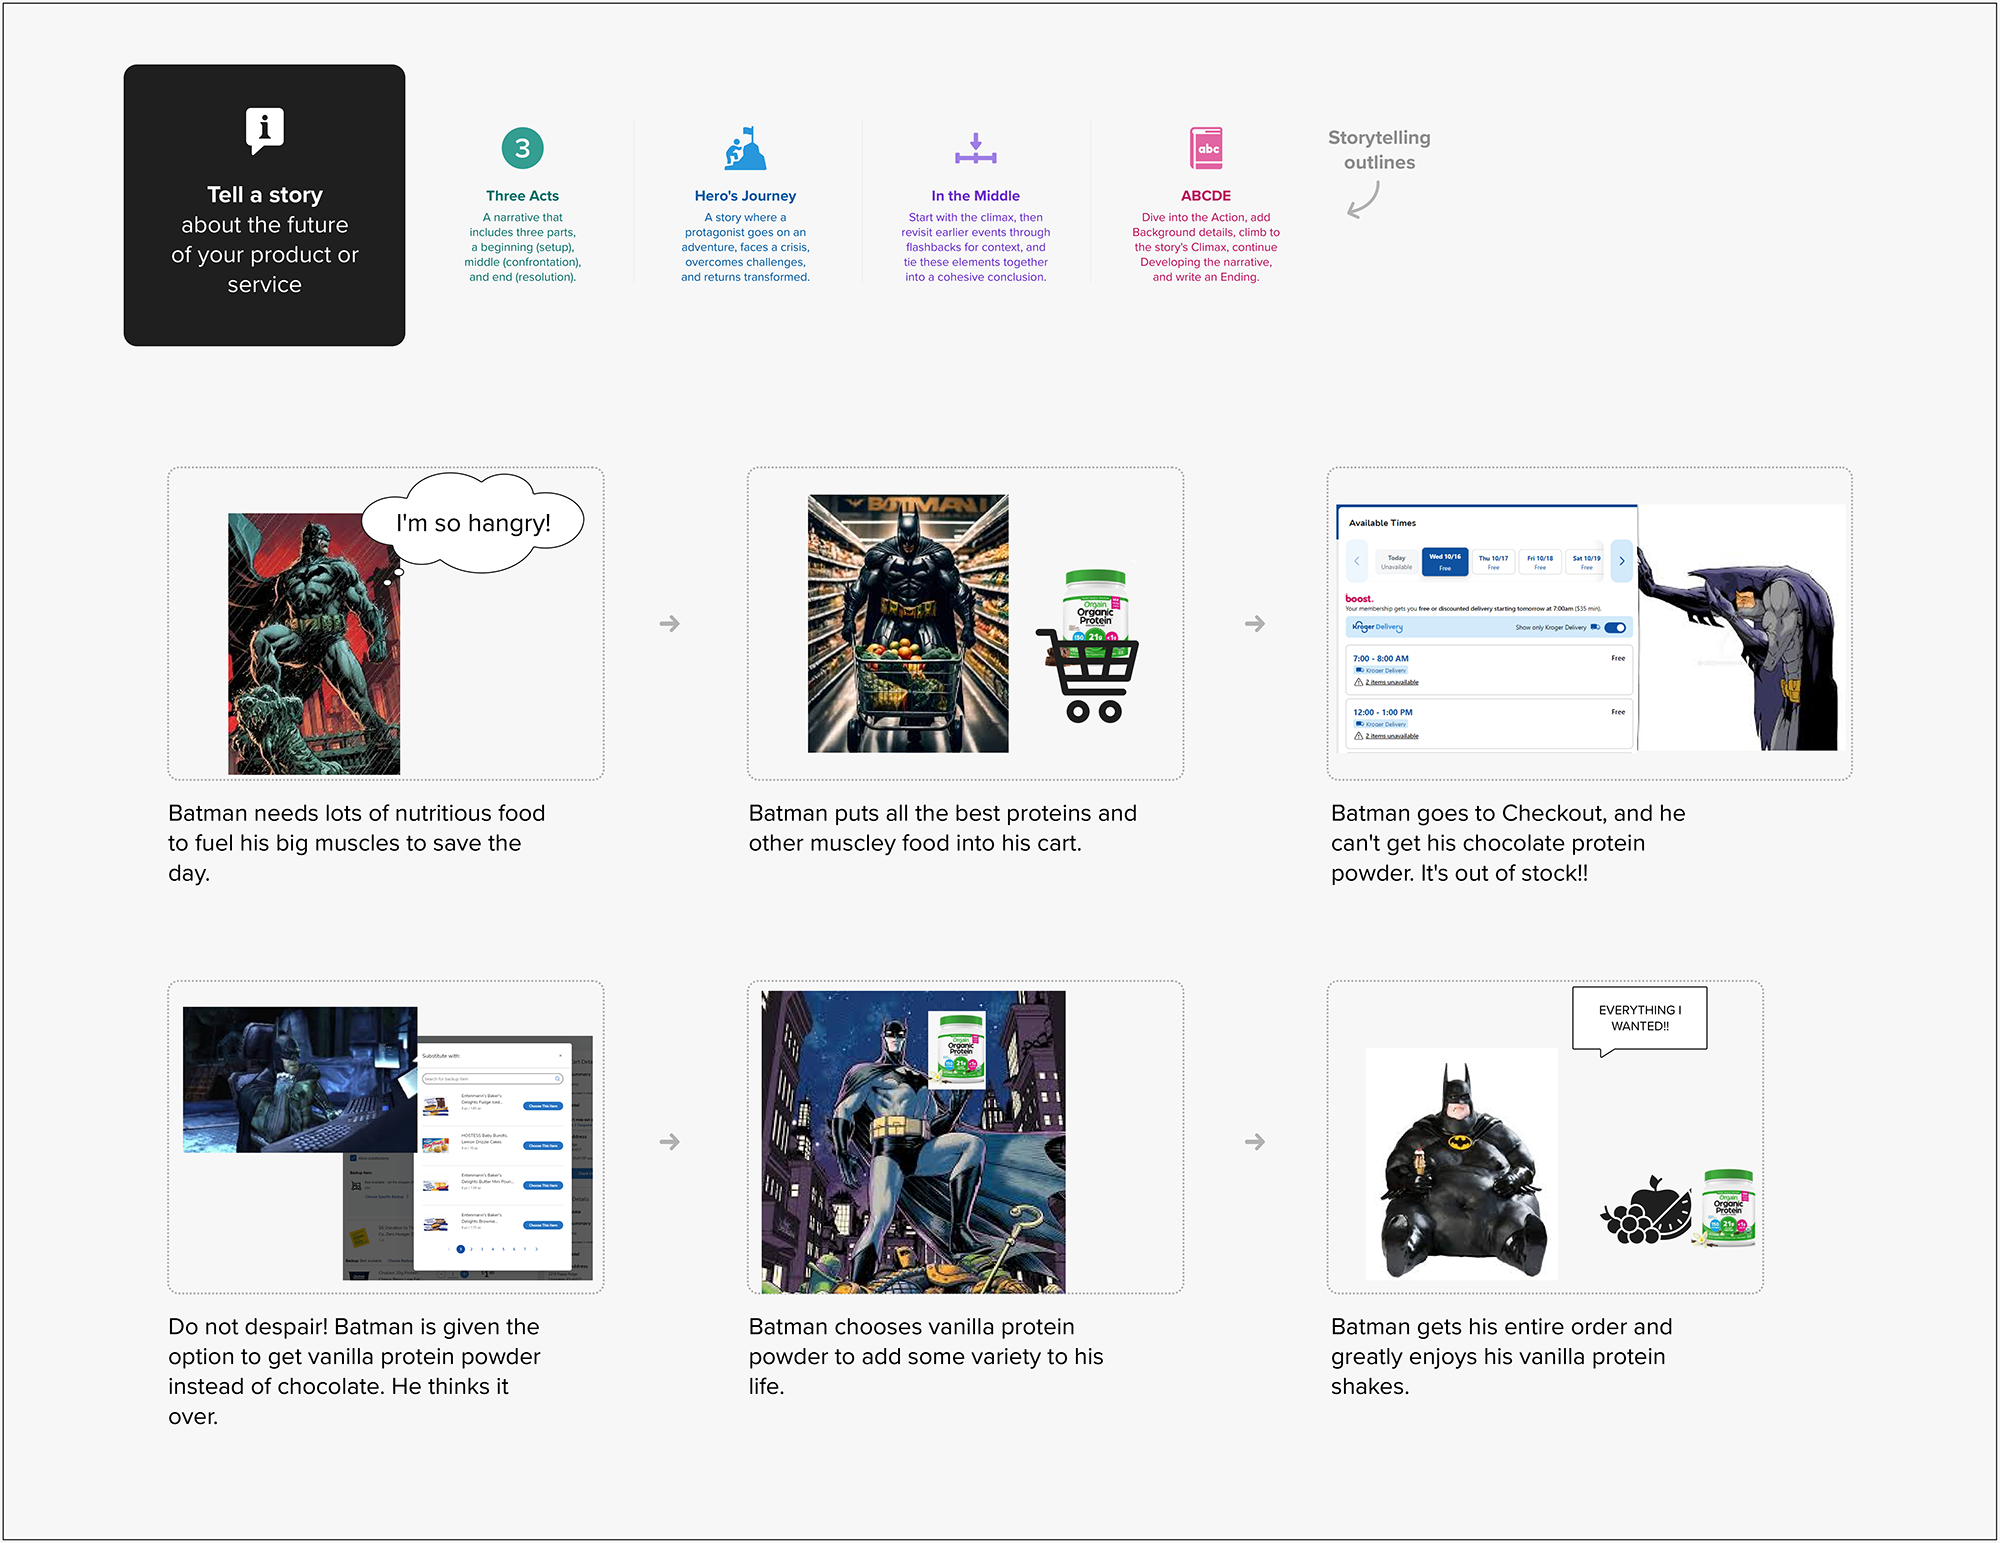The image size is (2000, 1543).
Task: Click the previous-dates chevron in Available Times
Action: pos(1357,561)
